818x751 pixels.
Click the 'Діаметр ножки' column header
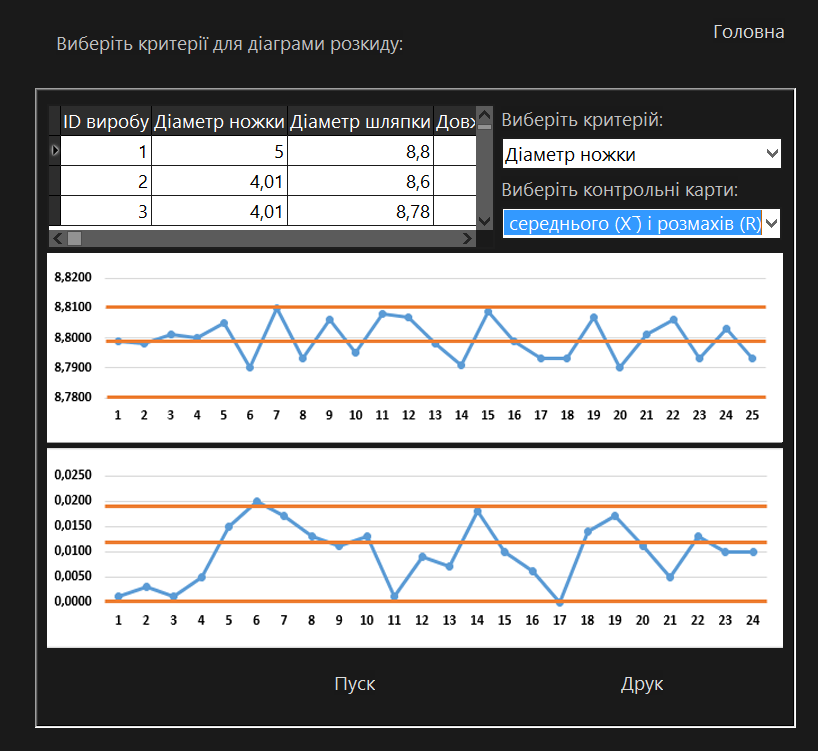point(220,122)
